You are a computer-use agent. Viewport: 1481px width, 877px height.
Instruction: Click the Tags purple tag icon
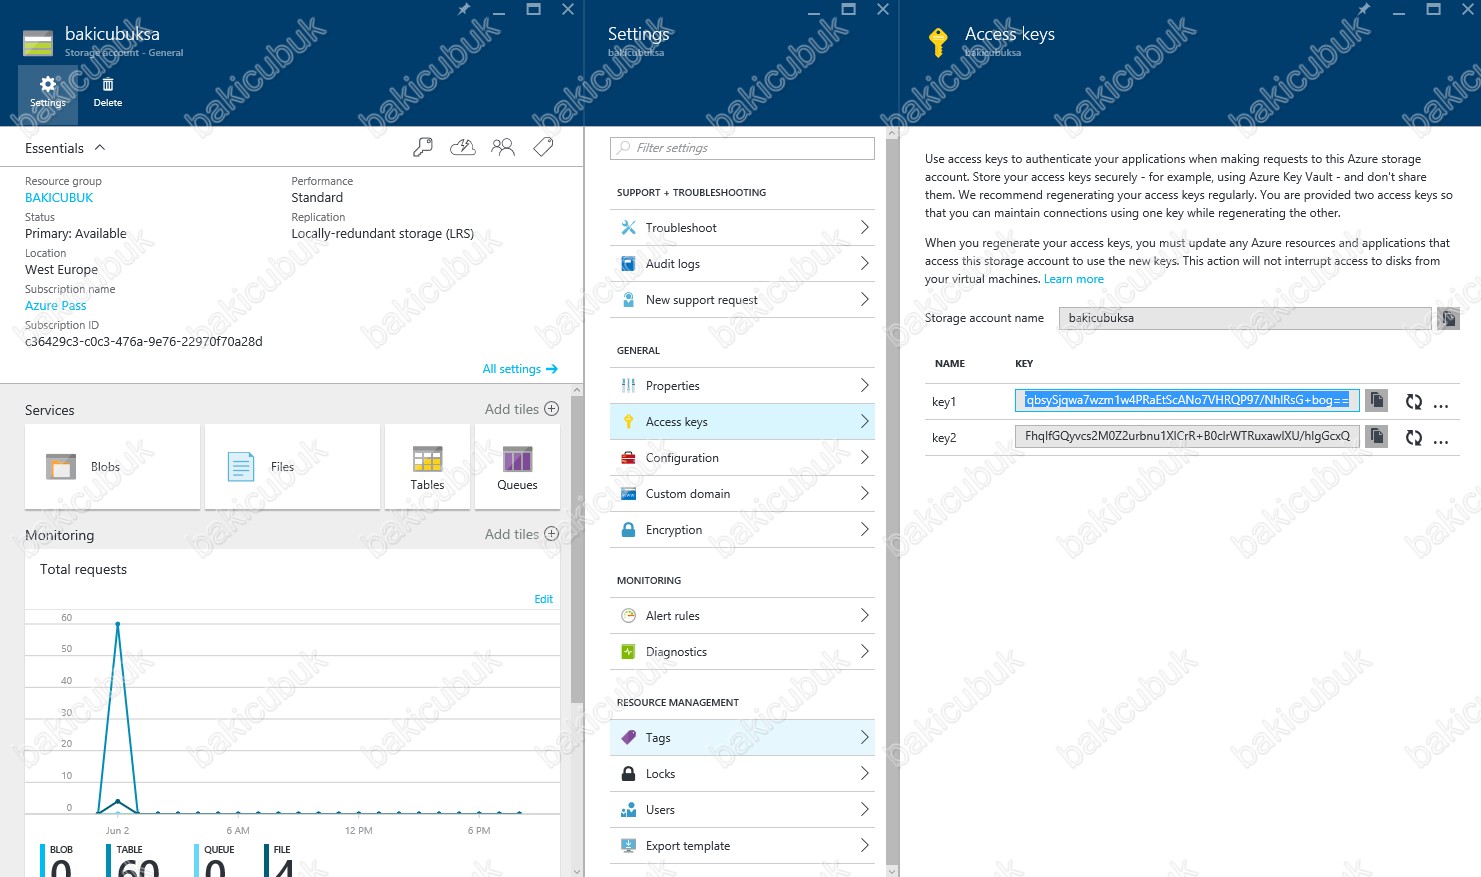(x=629, y=738)
